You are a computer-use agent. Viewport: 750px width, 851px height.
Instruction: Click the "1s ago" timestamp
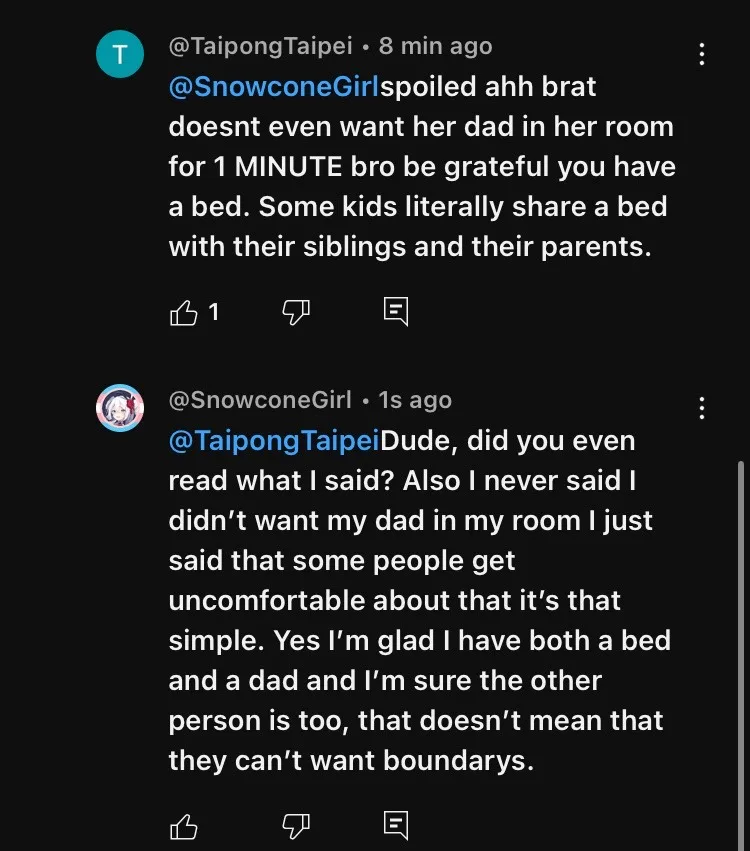point(415,400)
